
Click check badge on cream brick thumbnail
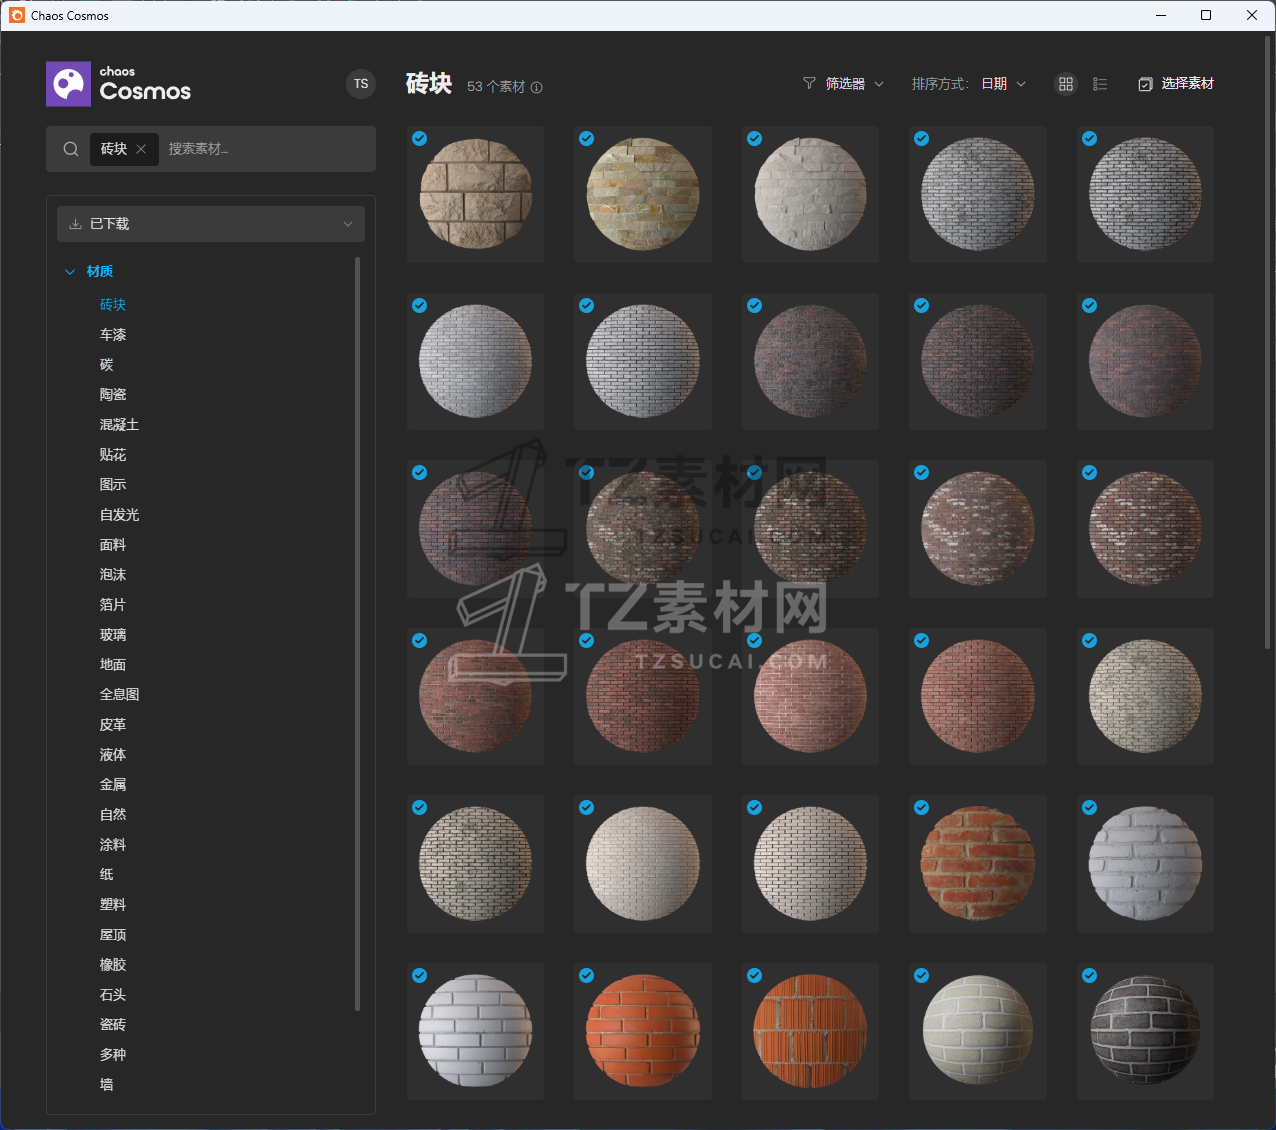click(x=921, y=976)
